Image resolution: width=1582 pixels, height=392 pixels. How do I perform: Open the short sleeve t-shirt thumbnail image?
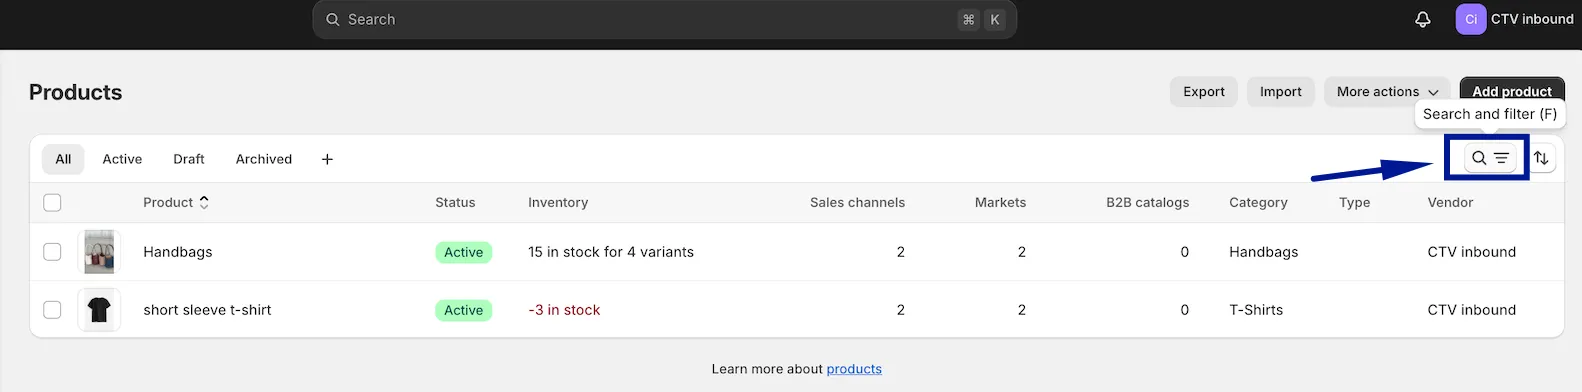pos(99,310)
